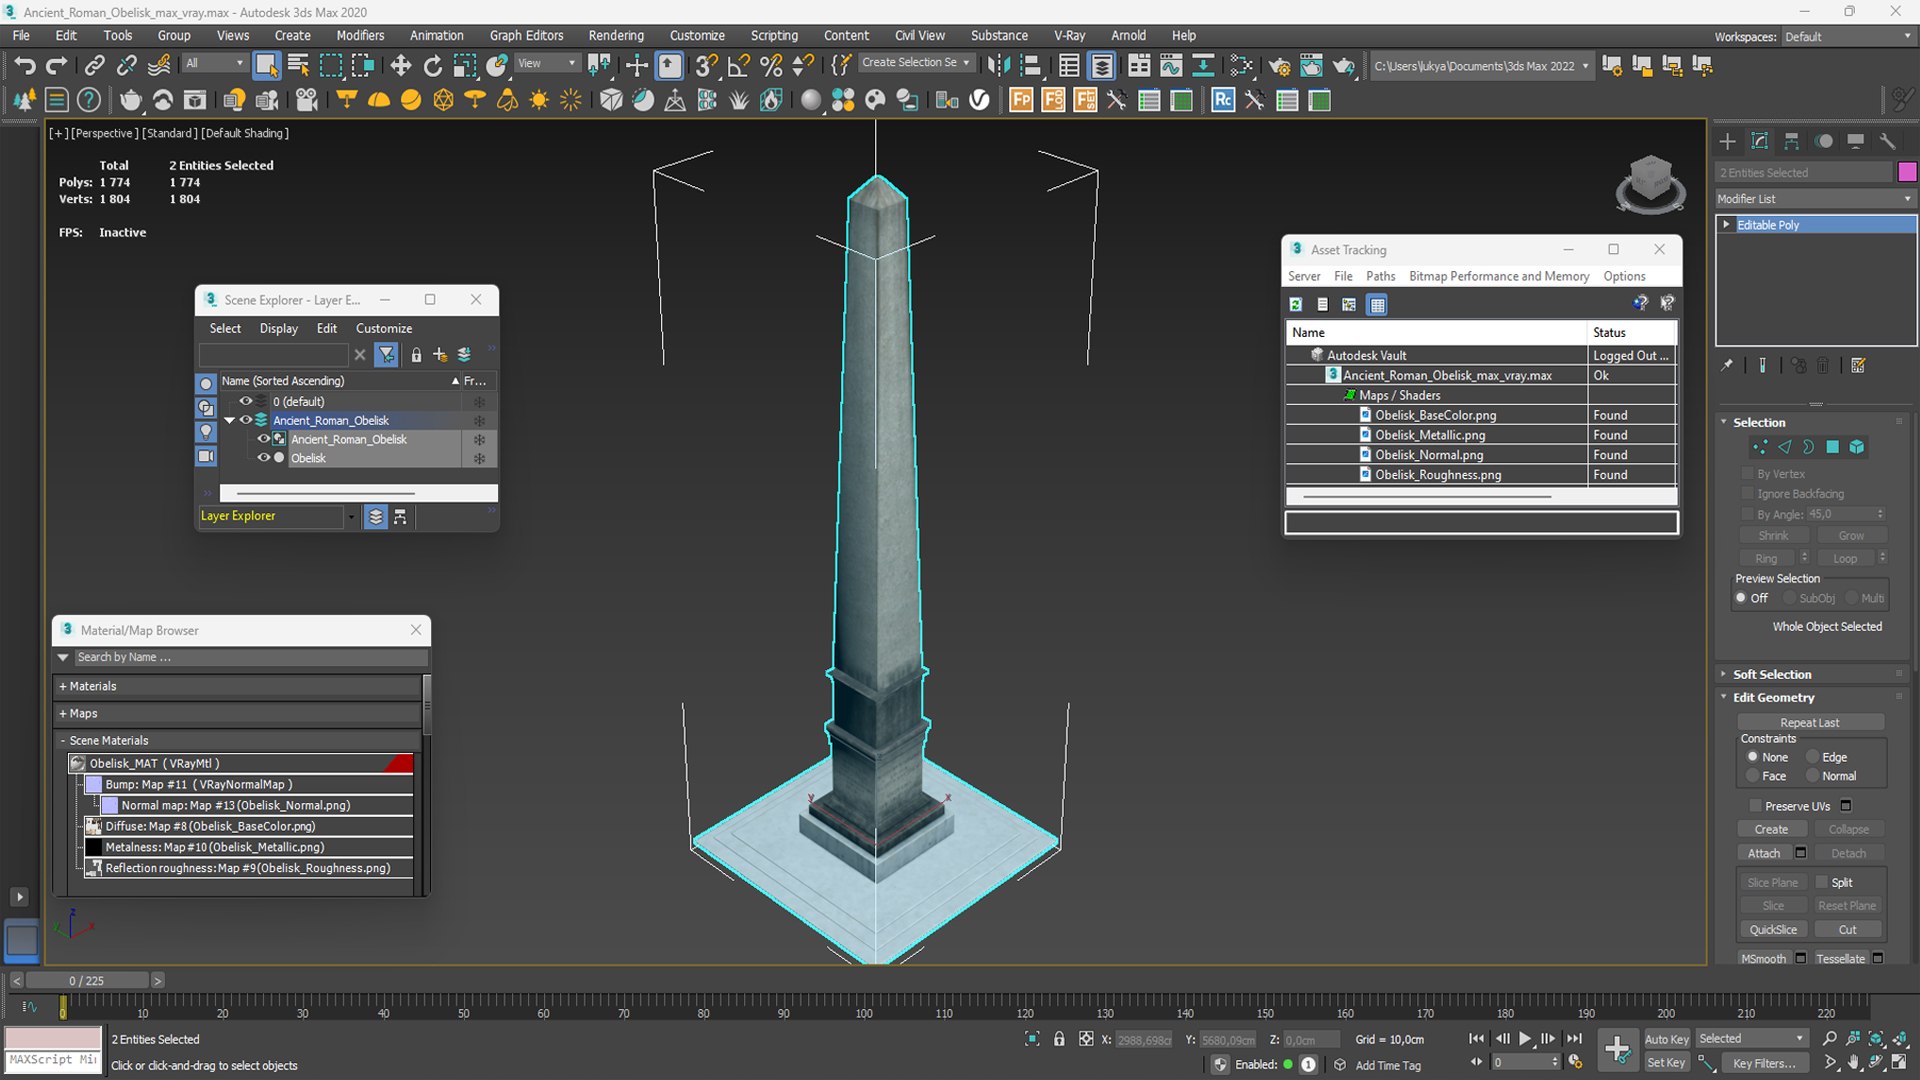Select the Face constraint radio button
1920x1080 pixels.
click(x=1752, y=776)
